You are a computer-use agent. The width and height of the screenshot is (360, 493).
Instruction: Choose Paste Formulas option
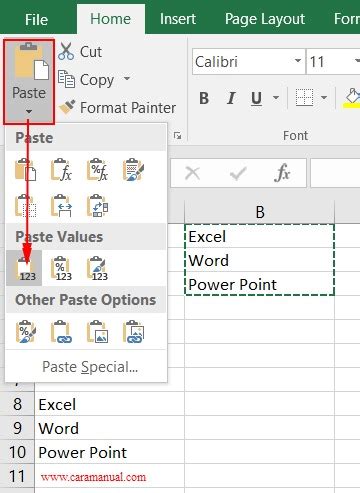61,170
